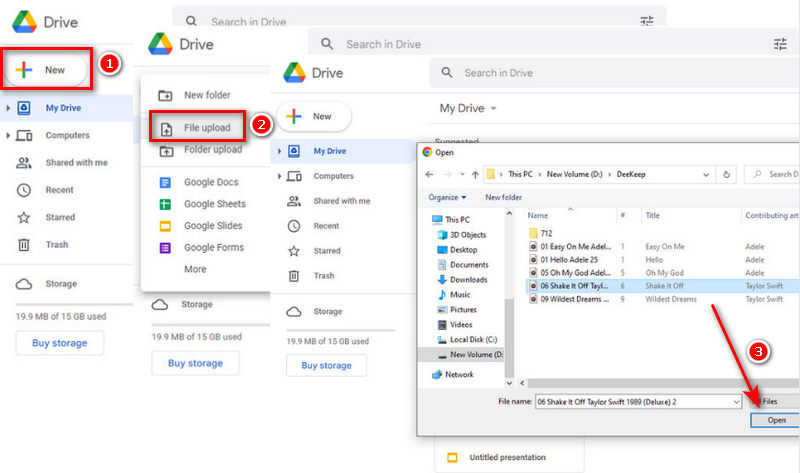Click Buy storage in the panel beside Open dialog

pos(327,365)
